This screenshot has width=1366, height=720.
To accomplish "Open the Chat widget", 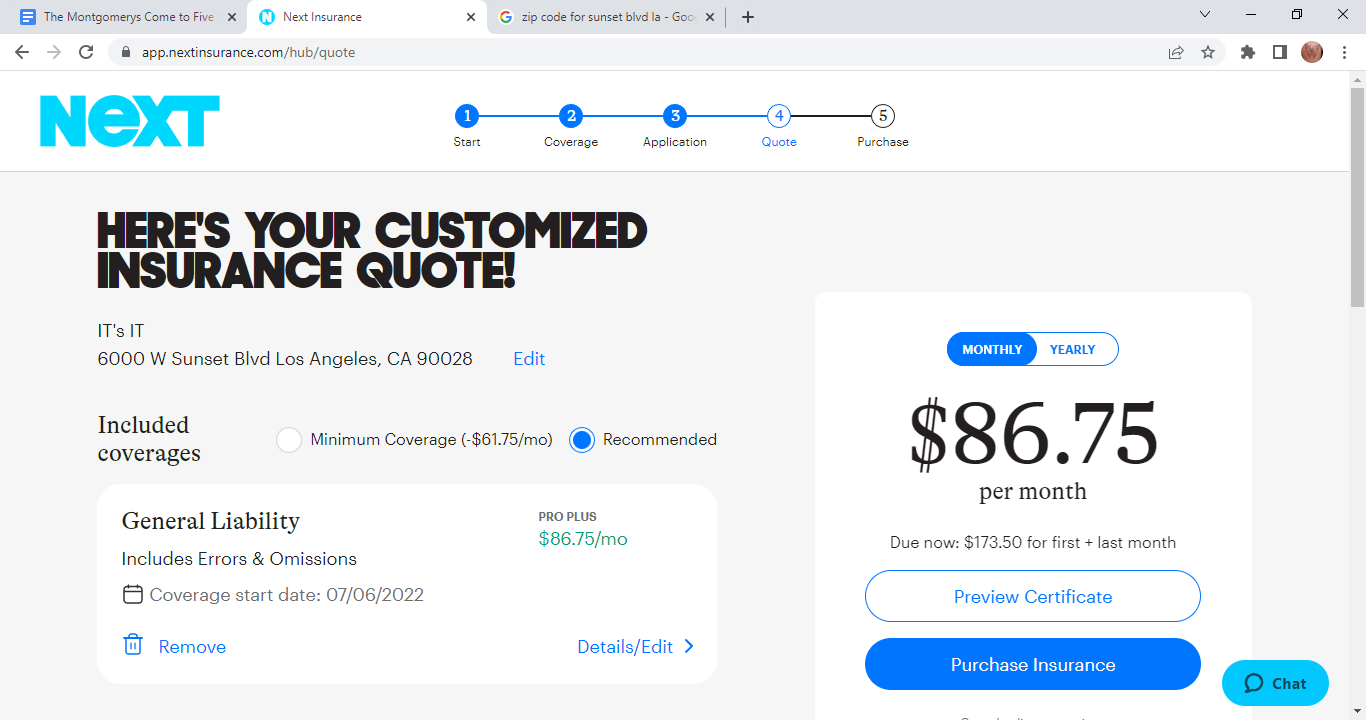I will click(x=1275, y=684).
